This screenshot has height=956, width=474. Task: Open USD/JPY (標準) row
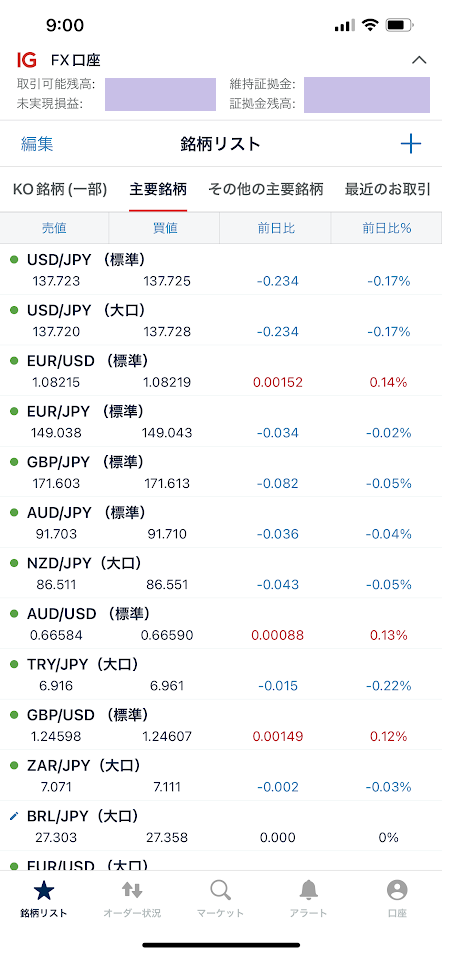tap(221, 269)
